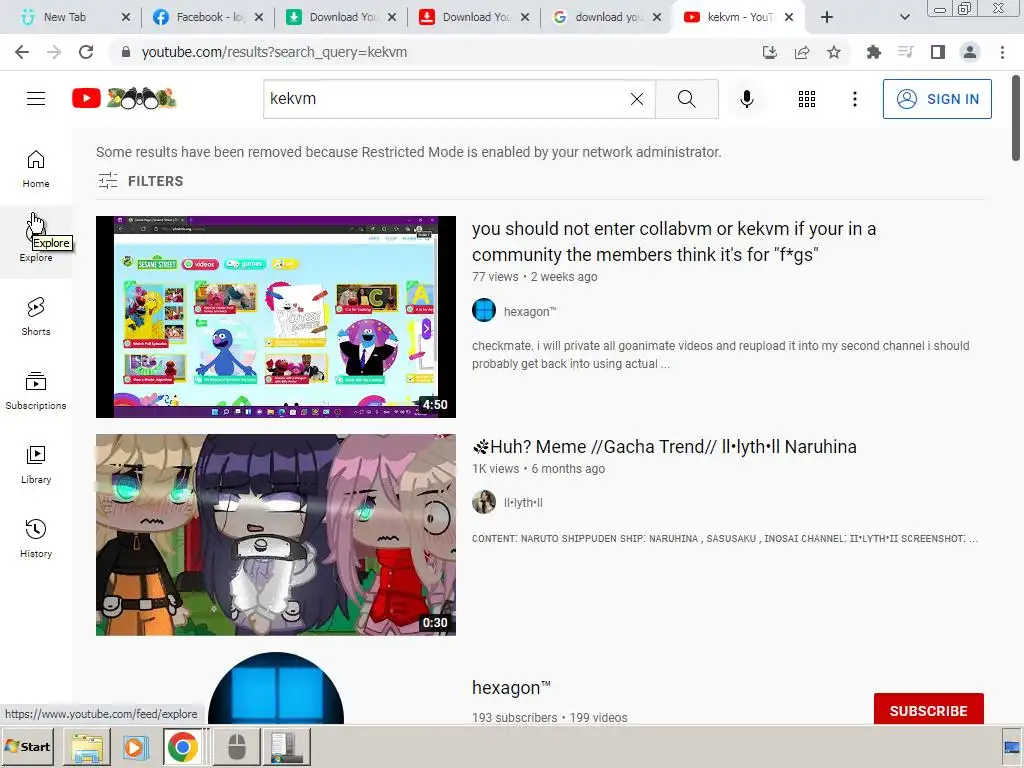This screenshot has height=768, width=1024.
Task: Go forward in Chrome
Action: click(x=54, y=52)
